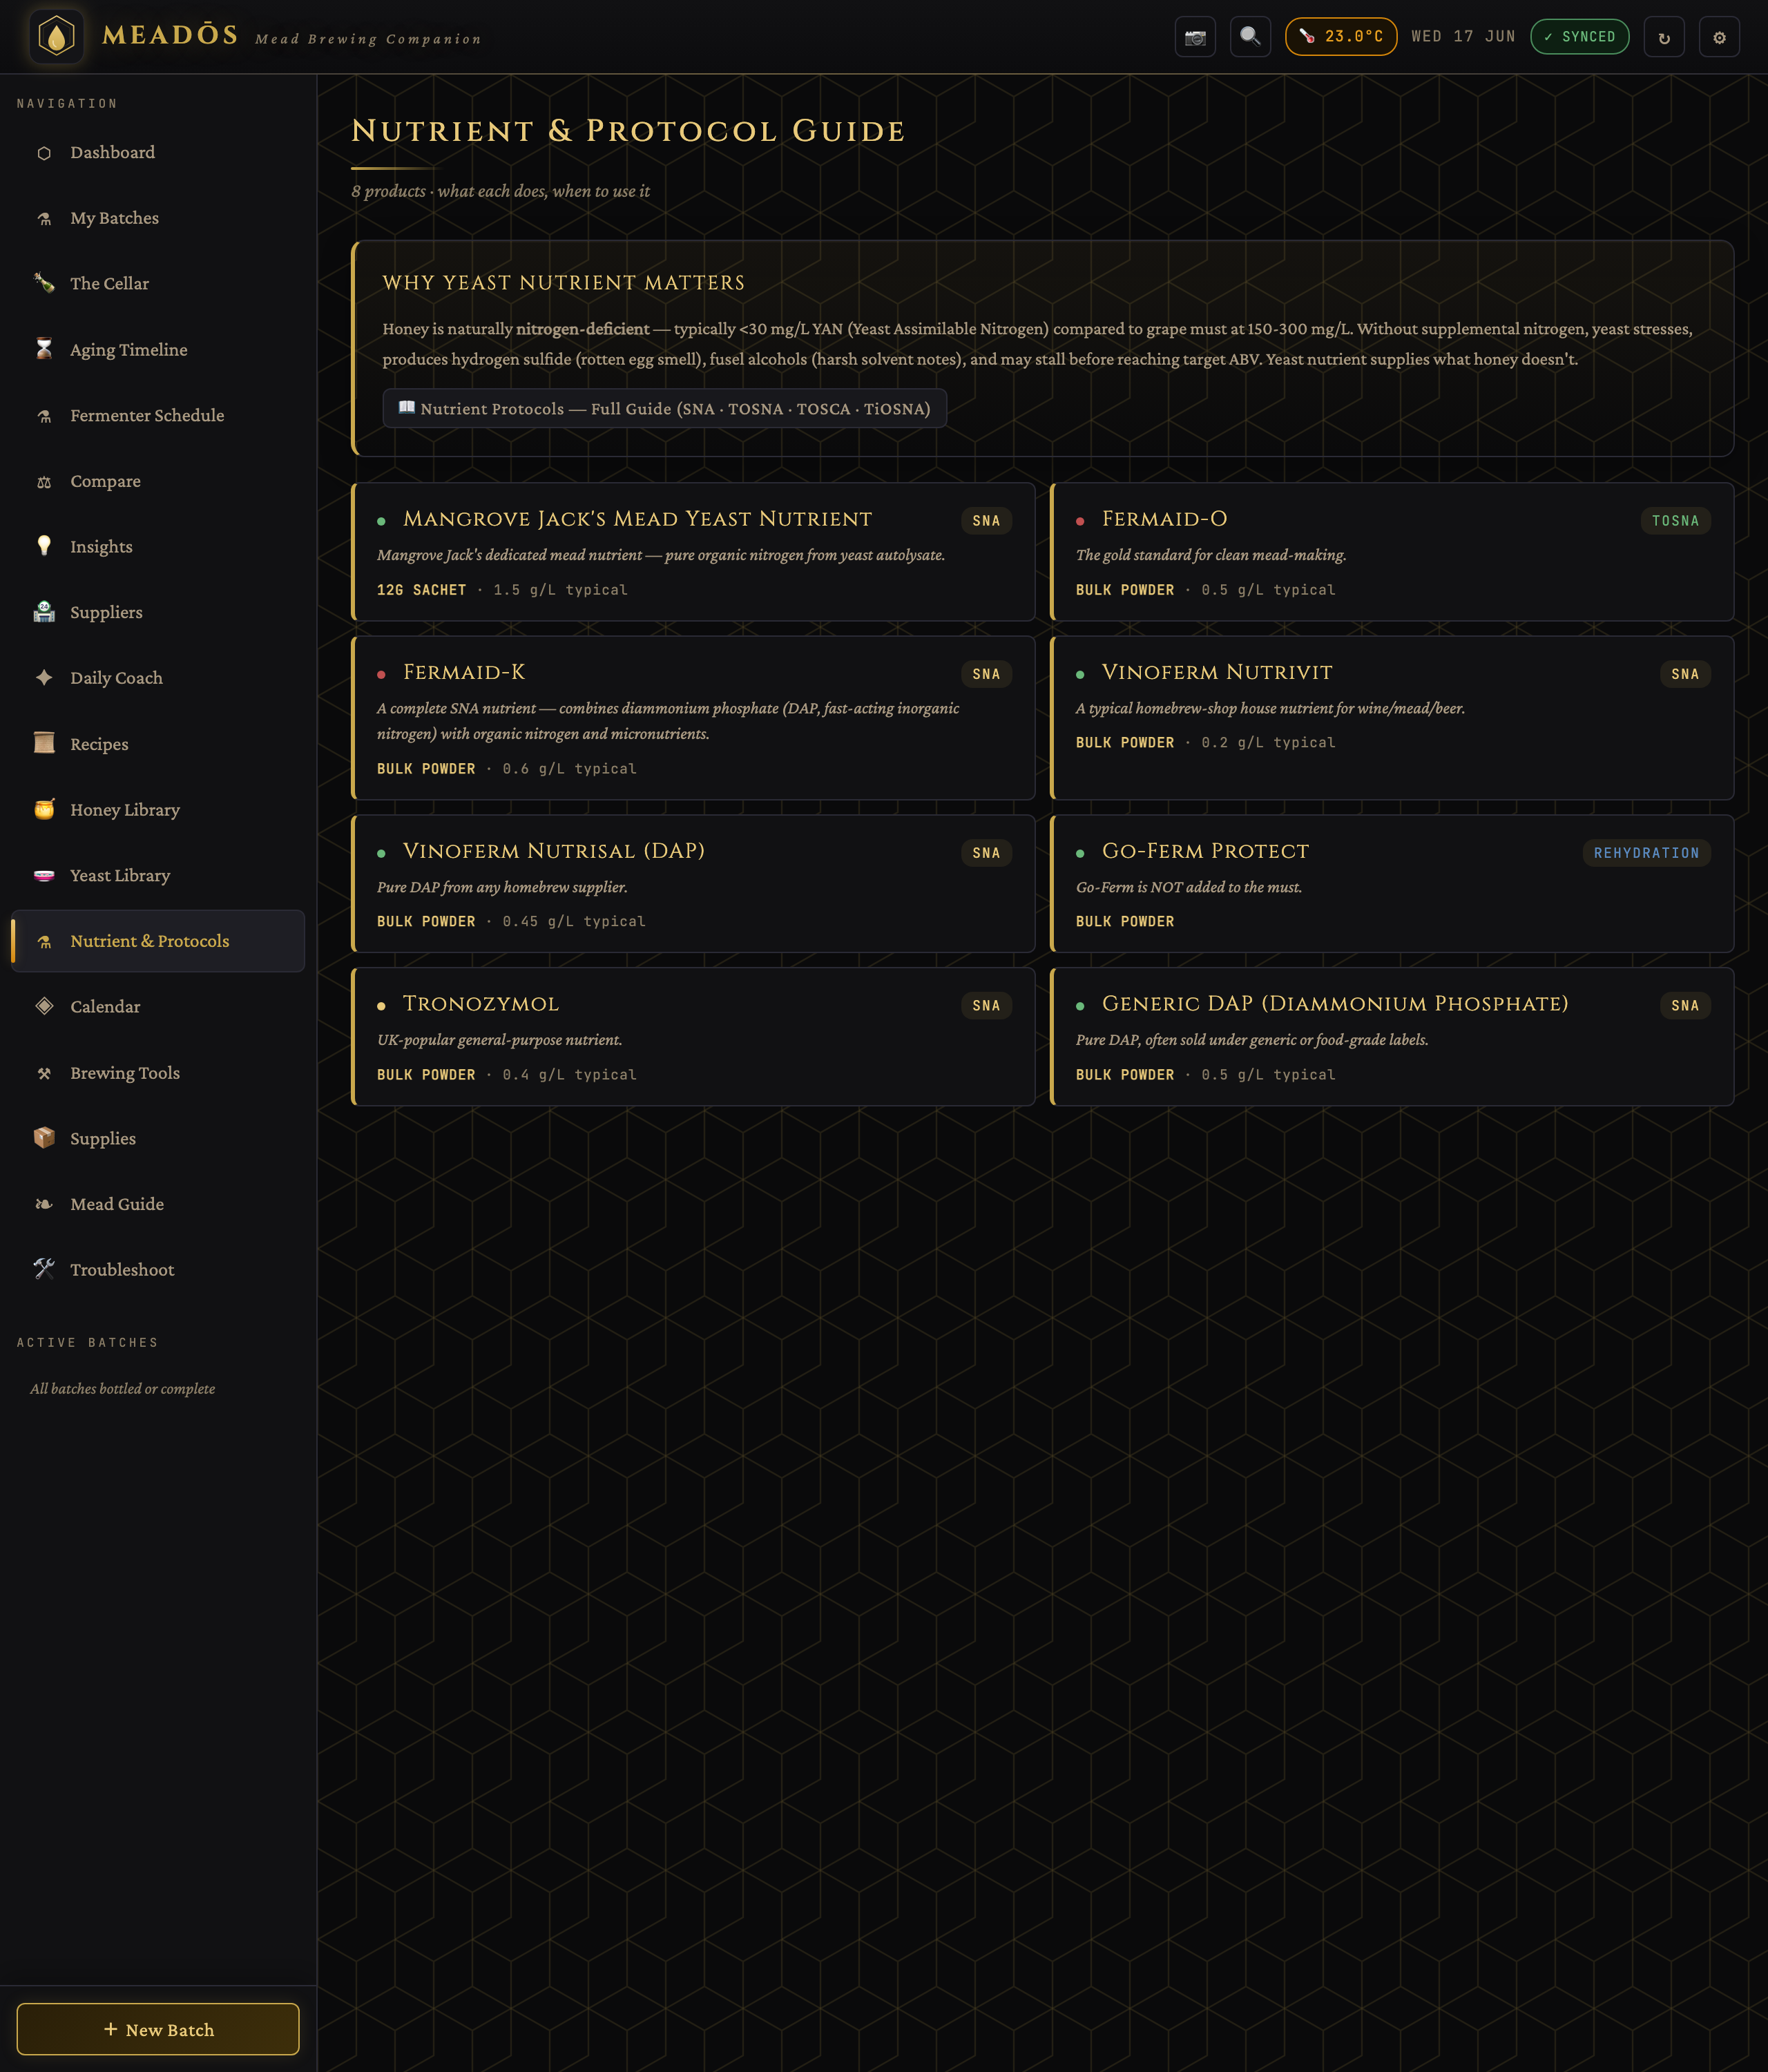Open the Fermaid-O product card
The width and height of the screenshot is (1768, 2072).
[x=1393, y=552]
